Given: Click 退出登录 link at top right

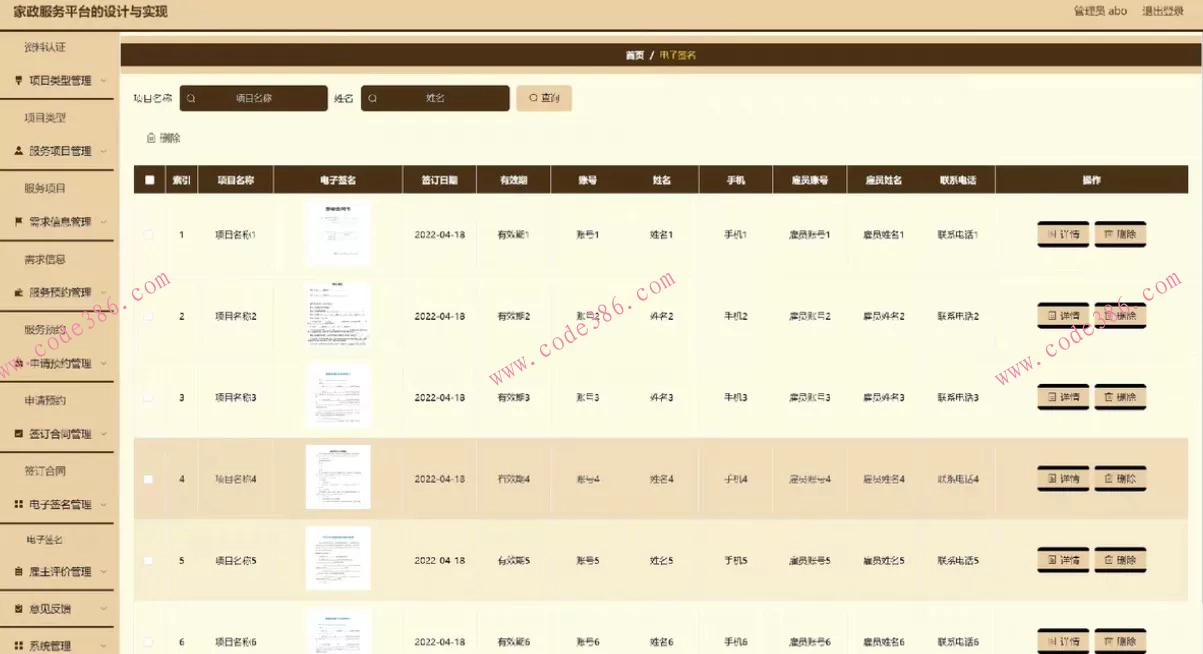Looking at the screenshot, I should tap(1164, 11).
